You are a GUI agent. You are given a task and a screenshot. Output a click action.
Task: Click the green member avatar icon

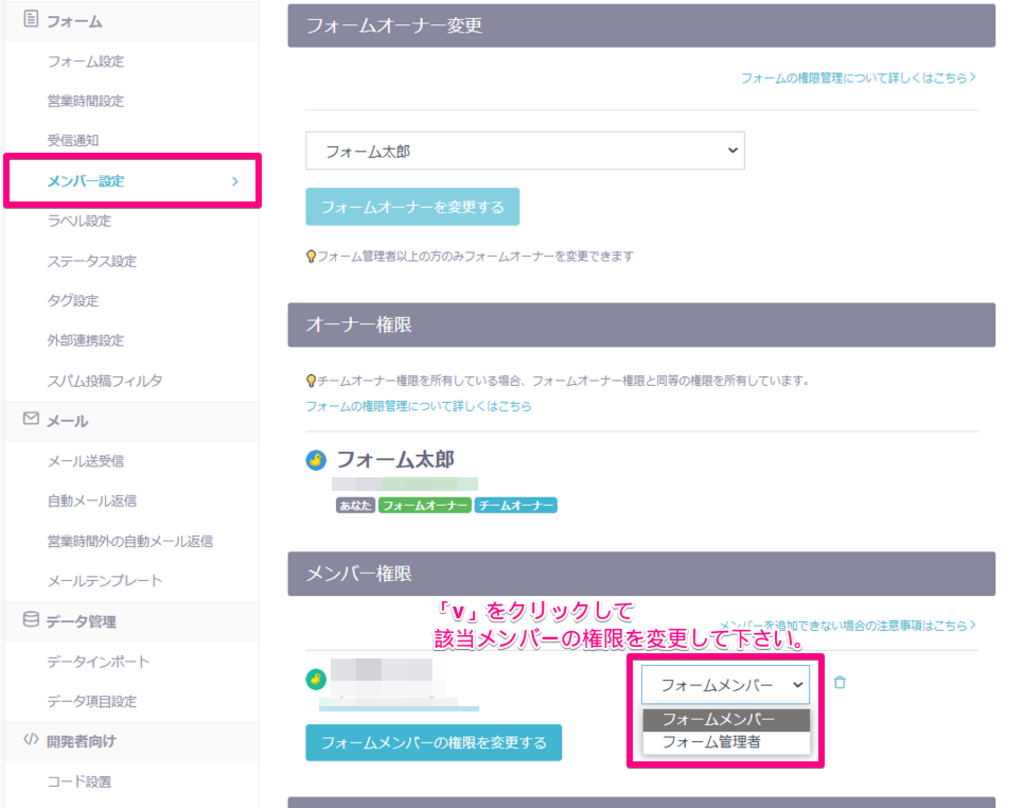click(x=316, y=680)
